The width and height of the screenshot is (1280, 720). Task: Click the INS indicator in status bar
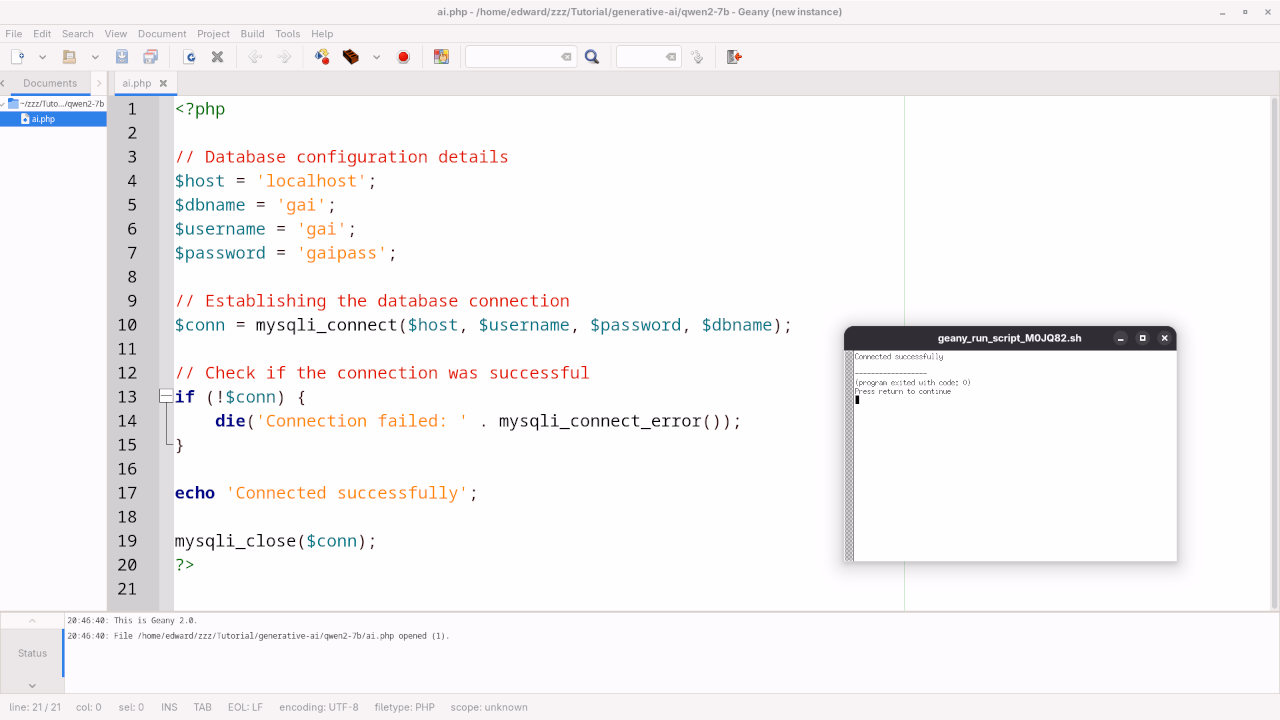click(169, 707)
